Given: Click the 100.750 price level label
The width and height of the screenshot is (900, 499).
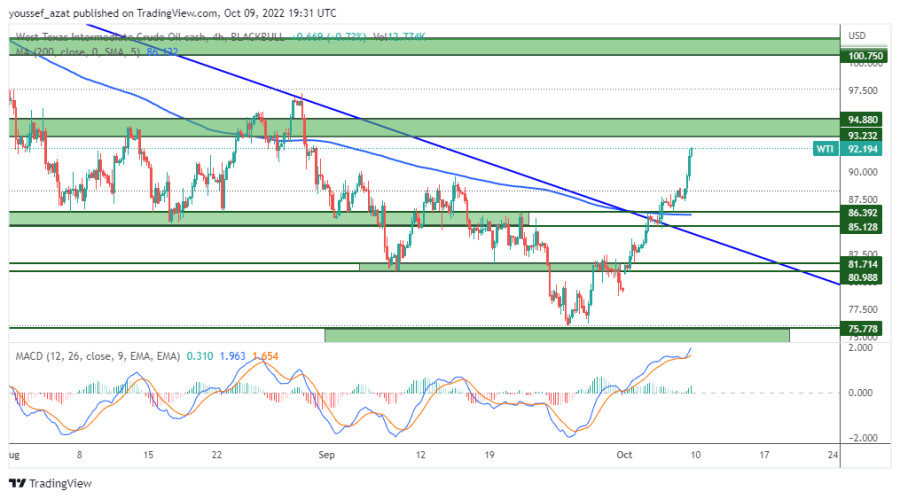Looking at the screenshot, I should pos(864,57).
